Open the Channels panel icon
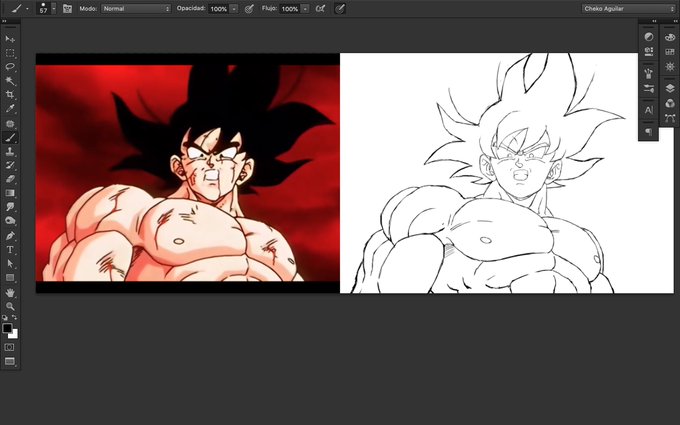This screenshot has height=425, width=680. 670,103
